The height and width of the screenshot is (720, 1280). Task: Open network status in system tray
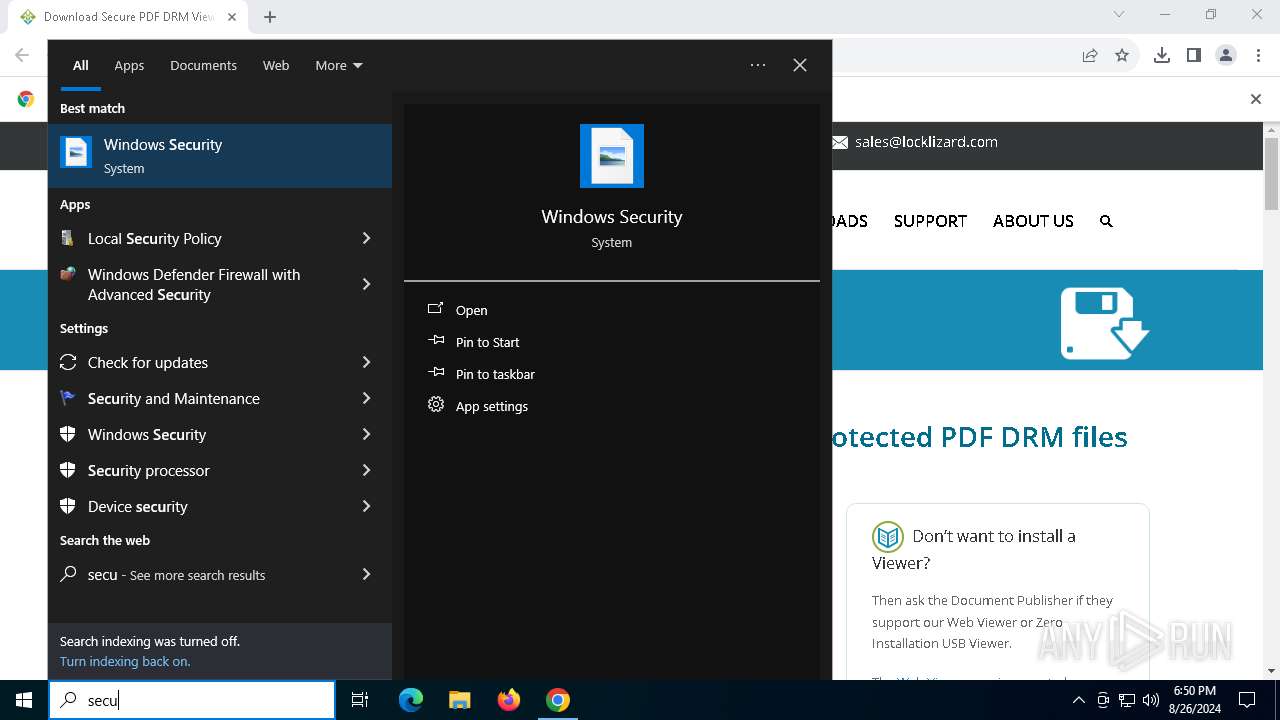point(1127,700)
